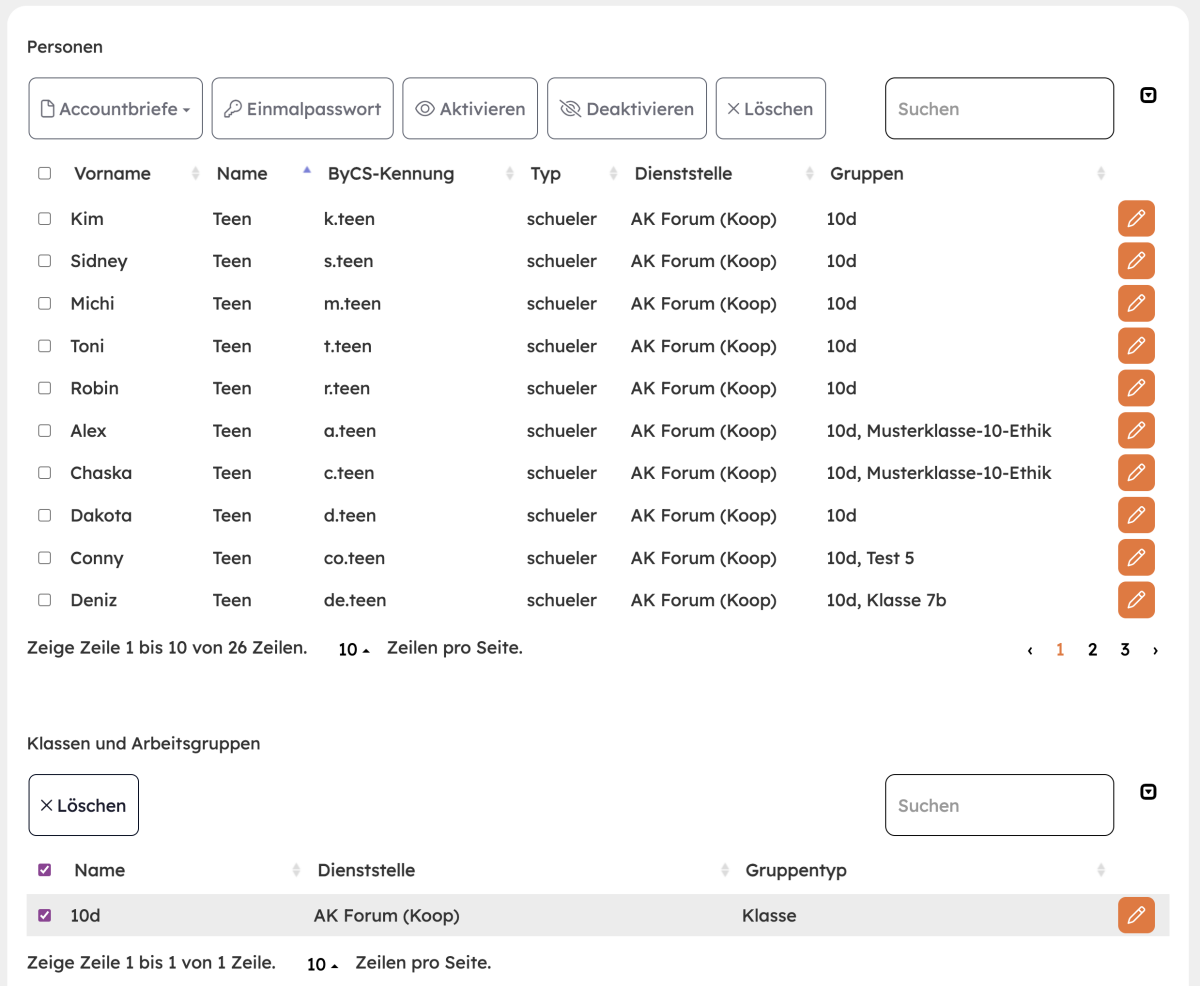Open the Accountbriefe dropdown
The height and width of the screenshot is (986, 1200).
click(x=115, y=109)
